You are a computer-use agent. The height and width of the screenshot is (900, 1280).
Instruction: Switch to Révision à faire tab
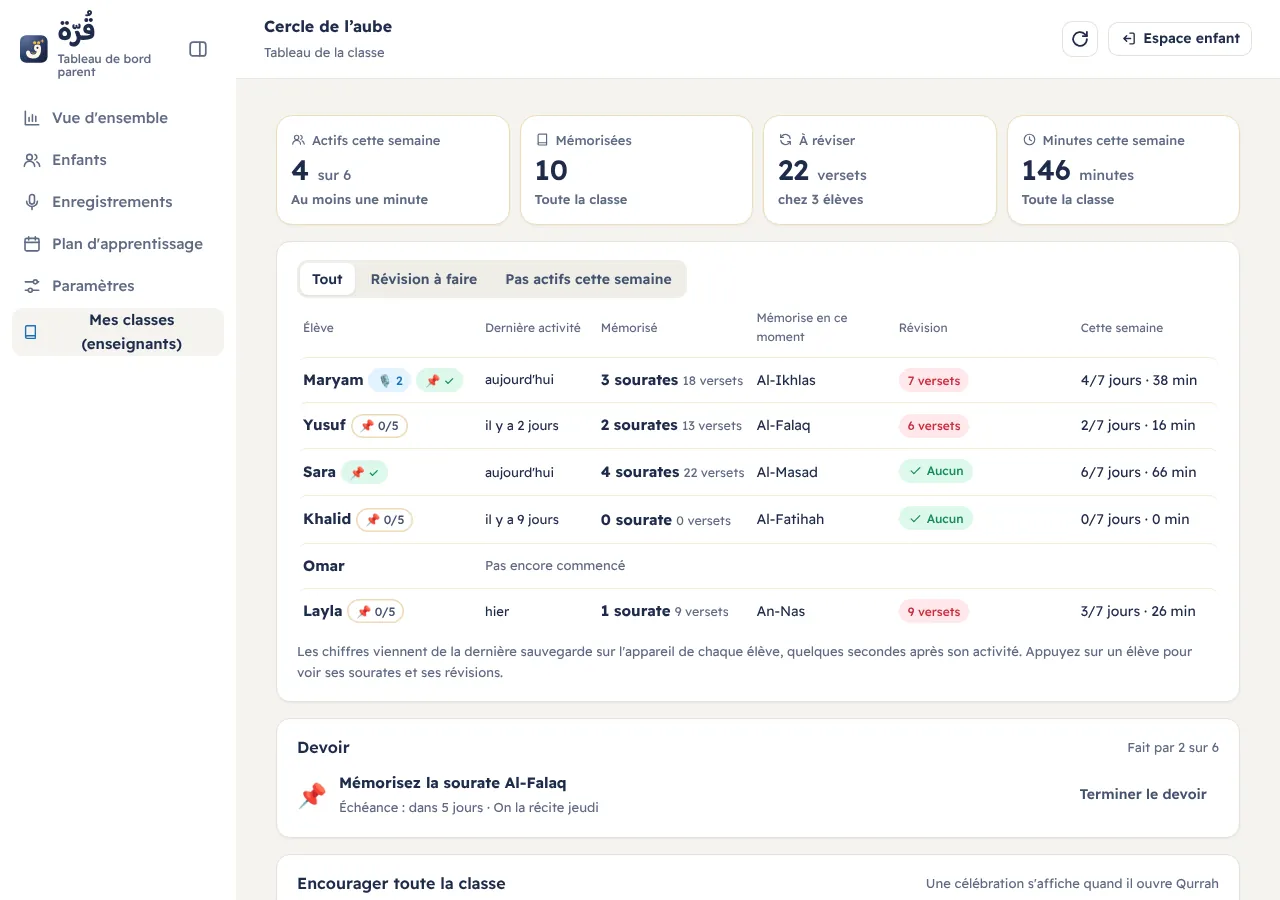(424, 279)
